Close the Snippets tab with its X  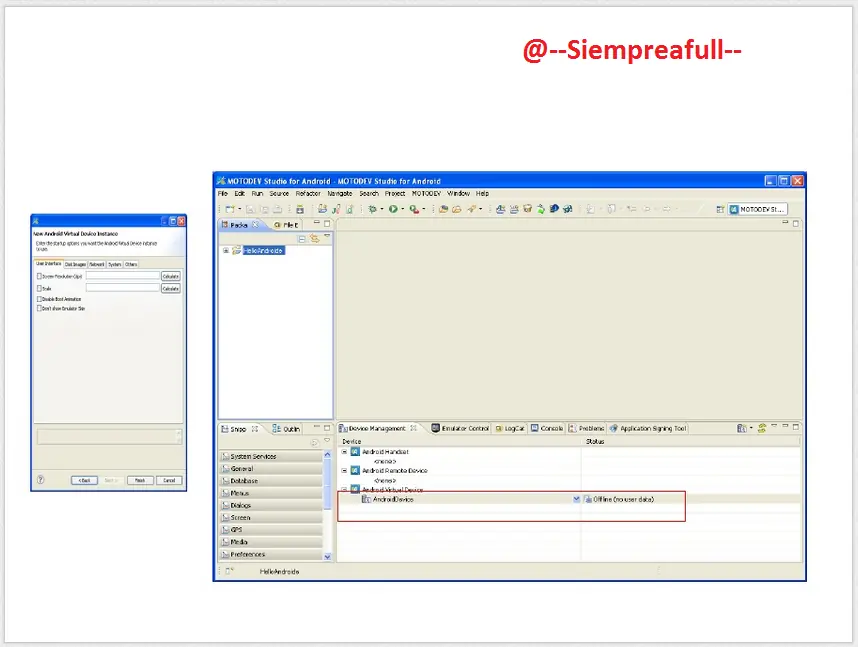click(x=254, y=429)
